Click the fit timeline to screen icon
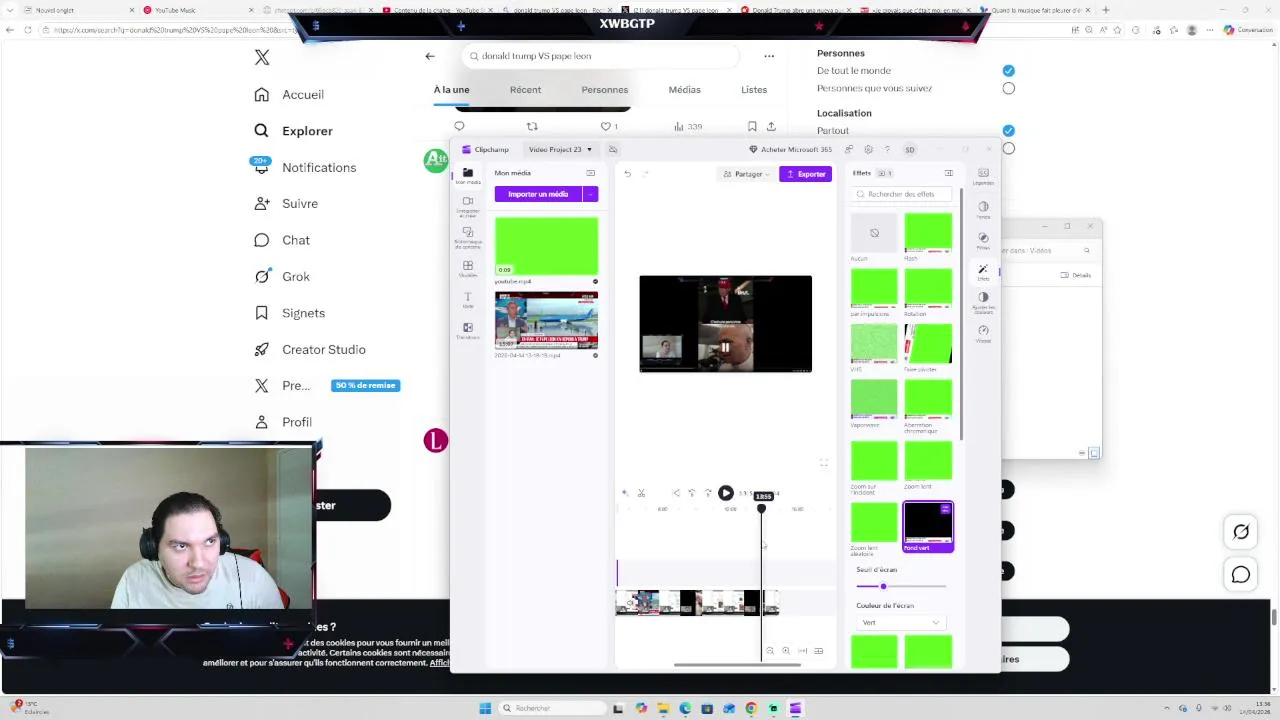The image size is (1280, 720). click(x=802, y=651)
